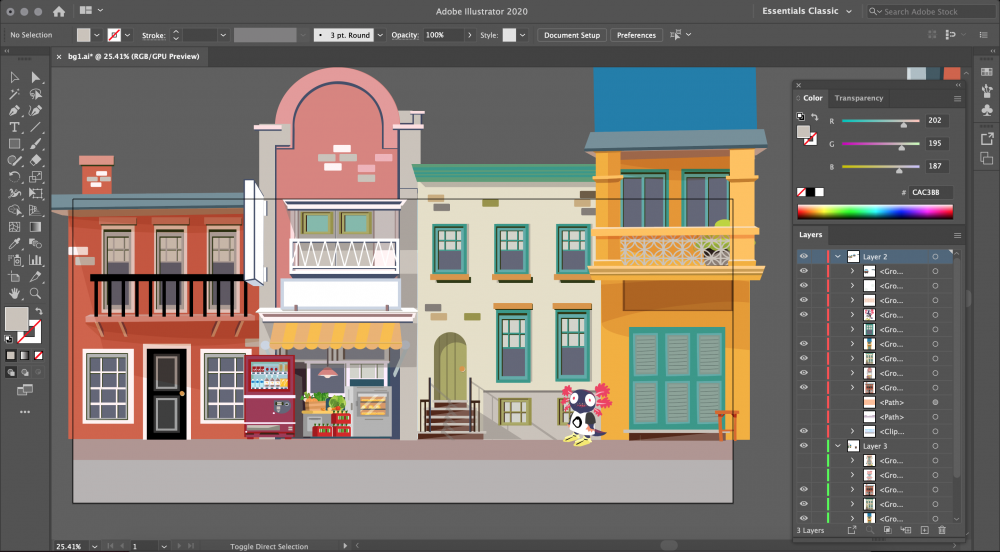Open the Symbols panel club icon
1000x552 pixels.
point(987,110)
